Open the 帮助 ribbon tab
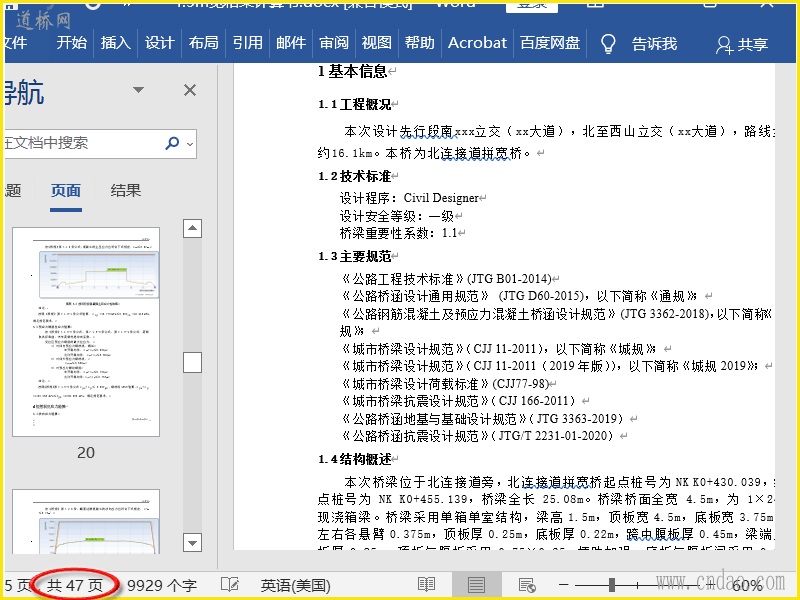Image resolution: width=800 pixels, height=600 pixels. click(419, 43)
